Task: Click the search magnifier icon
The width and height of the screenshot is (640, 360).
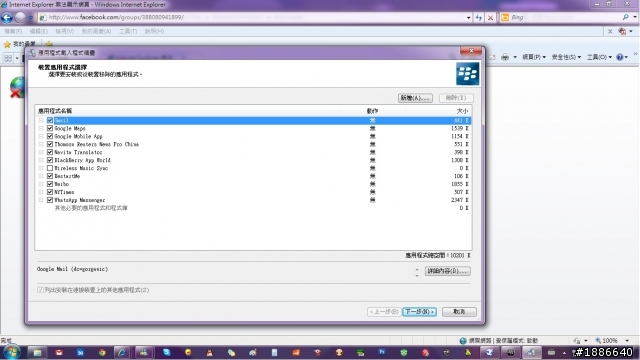Action: [x=626, y=17]
